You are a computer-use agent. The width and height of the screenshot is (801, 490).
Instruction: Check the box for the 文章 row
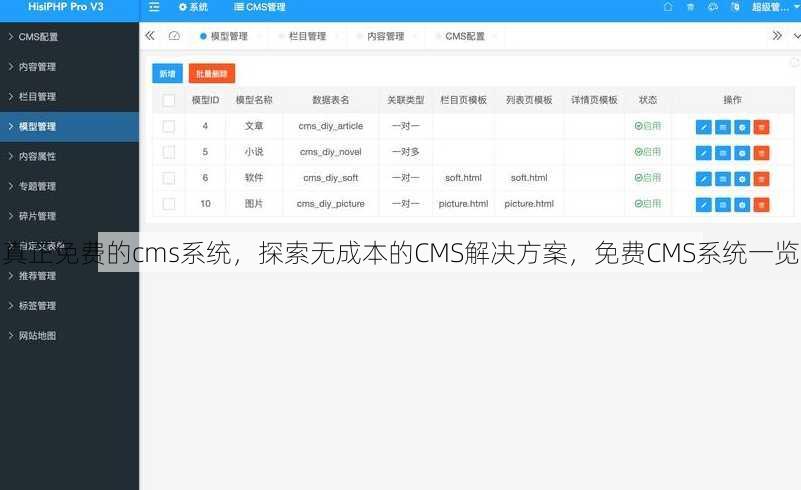[x=169, y=126]
